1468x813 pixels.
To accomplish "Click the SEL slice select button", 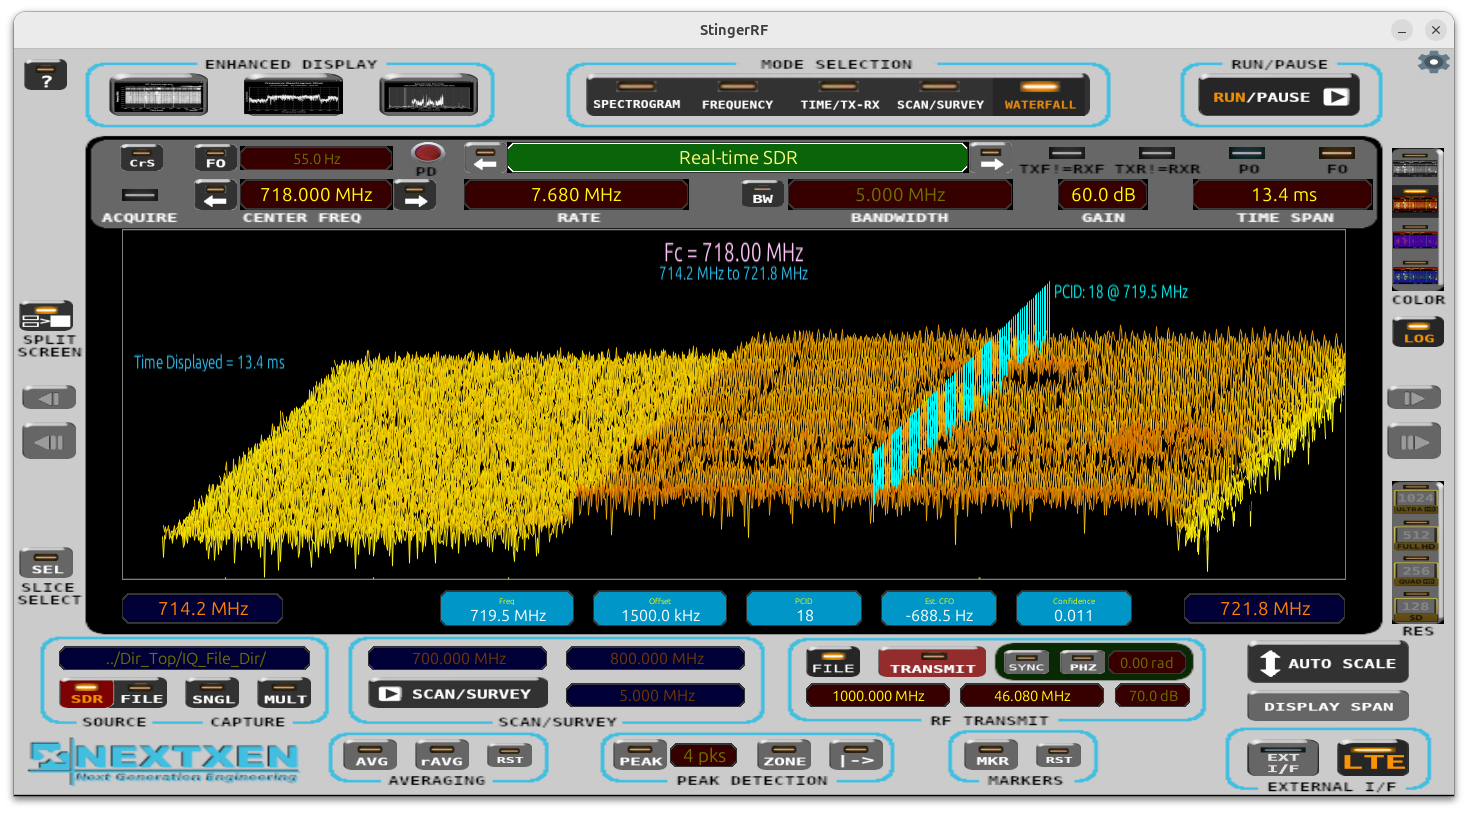I will click(46, 563).
